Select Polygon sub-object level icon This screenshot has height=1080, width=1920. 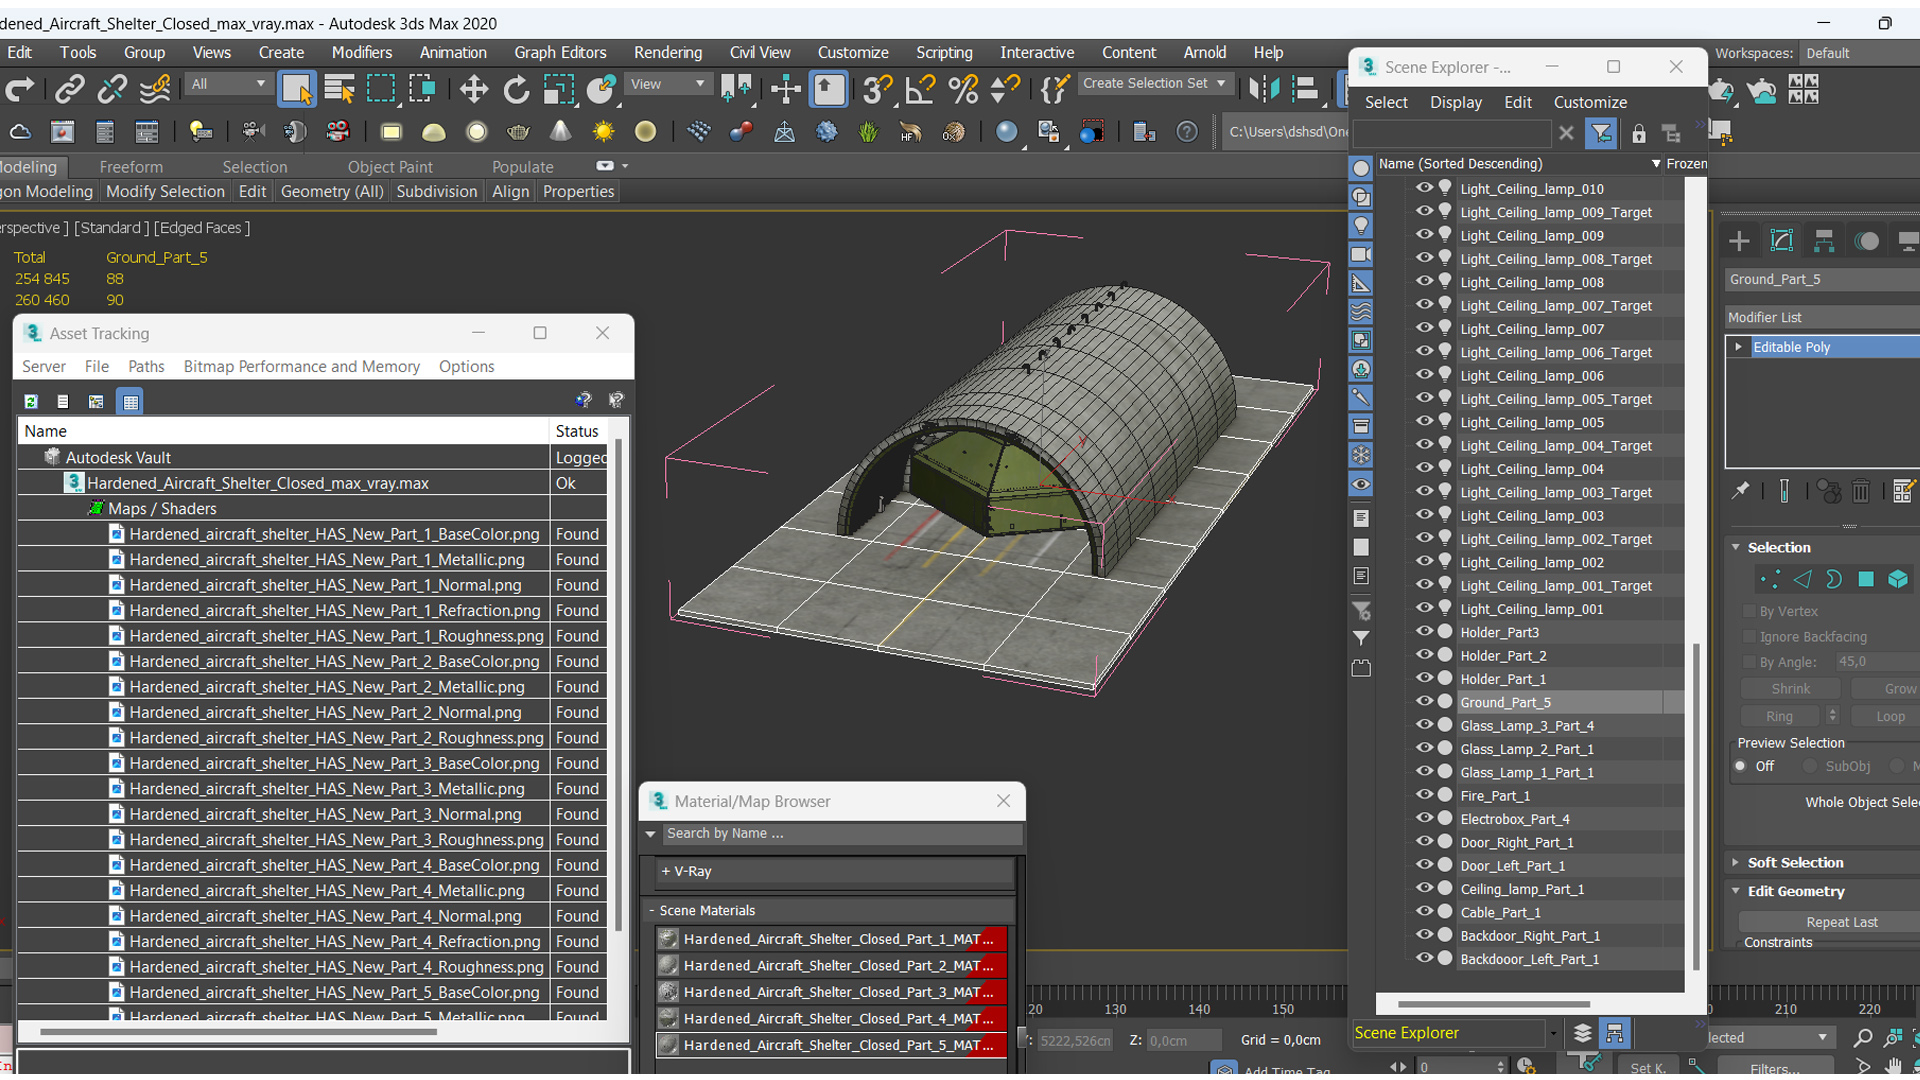[x=1866, y=579]
